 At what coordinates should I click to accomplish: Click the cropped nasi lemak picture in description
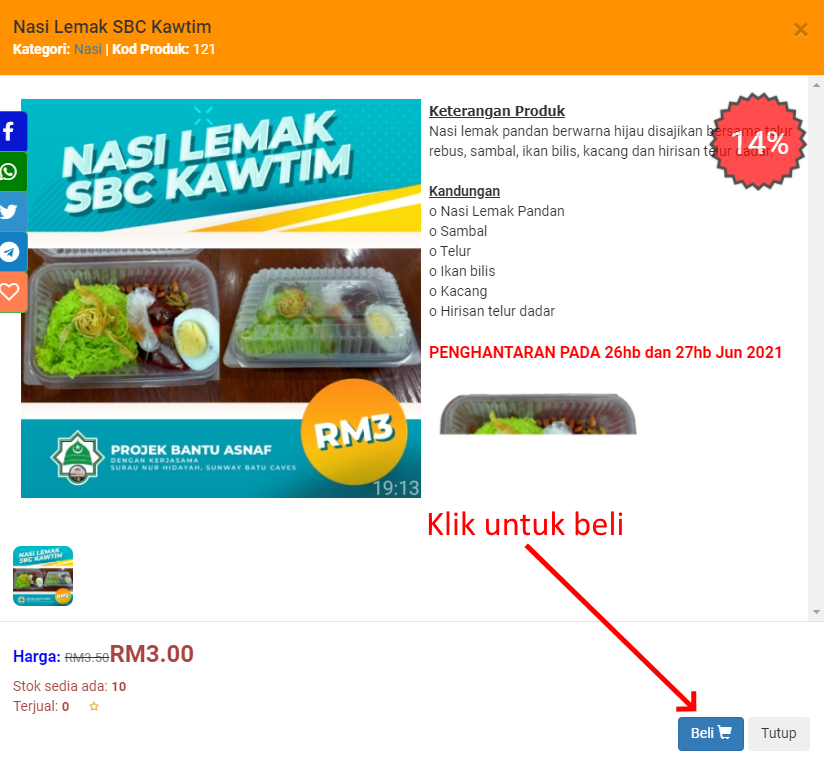click(538, 414)
